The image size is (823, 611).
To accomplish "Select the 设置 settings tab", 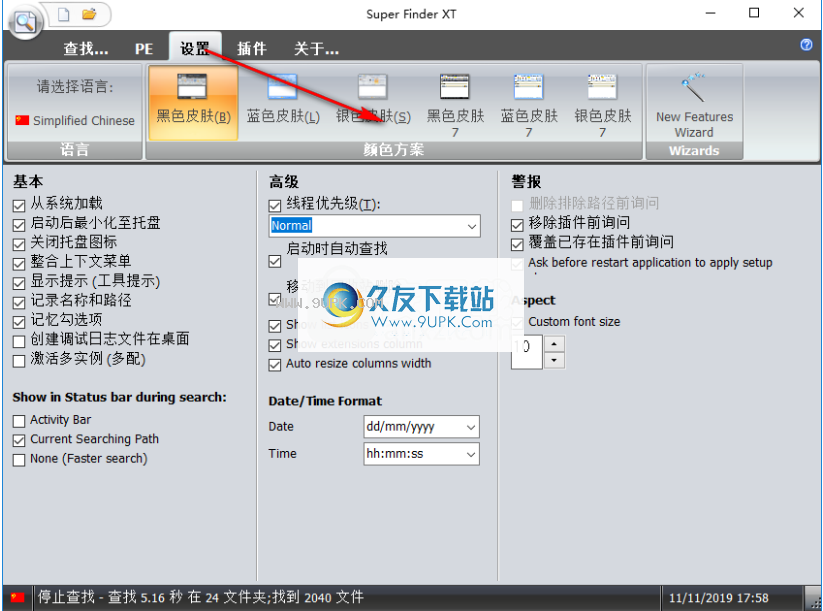I will (195, 48).
